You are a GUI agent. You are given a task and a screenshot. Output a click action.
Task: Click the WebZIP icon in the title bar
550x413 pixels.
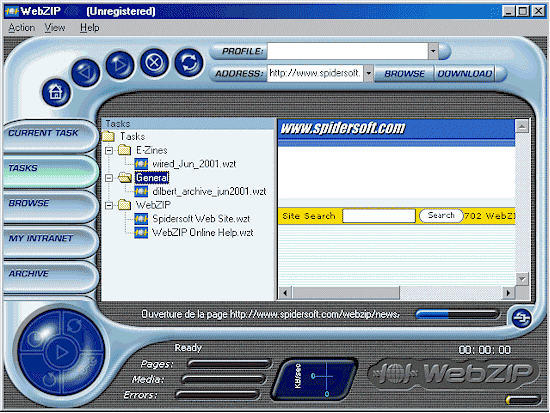click(12, 11)
